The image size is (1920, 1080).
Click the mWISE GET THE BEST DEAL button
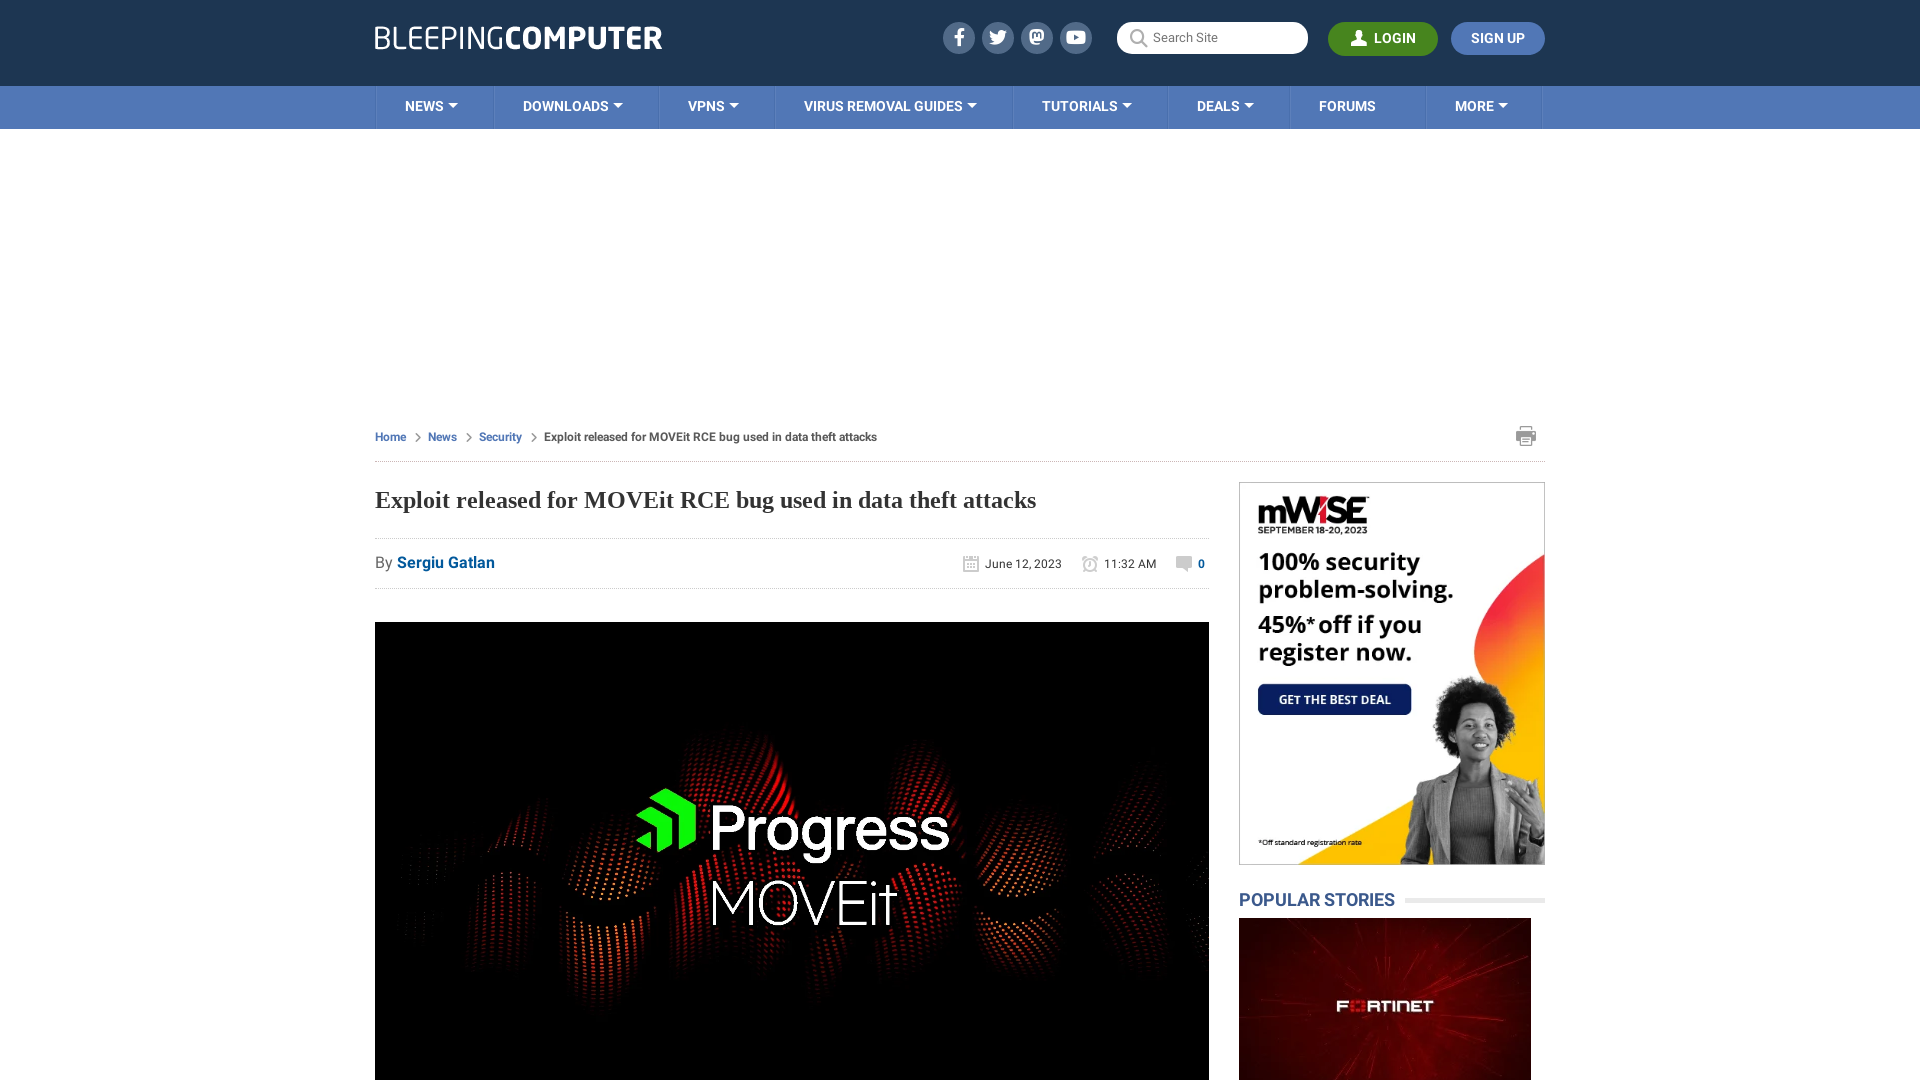pos(1333,699)
